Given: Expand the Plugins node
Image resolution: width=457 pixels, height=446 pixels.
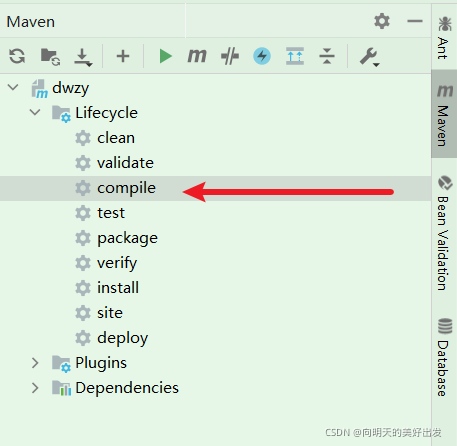Looking at the screenshot, I should click(35, 363).
